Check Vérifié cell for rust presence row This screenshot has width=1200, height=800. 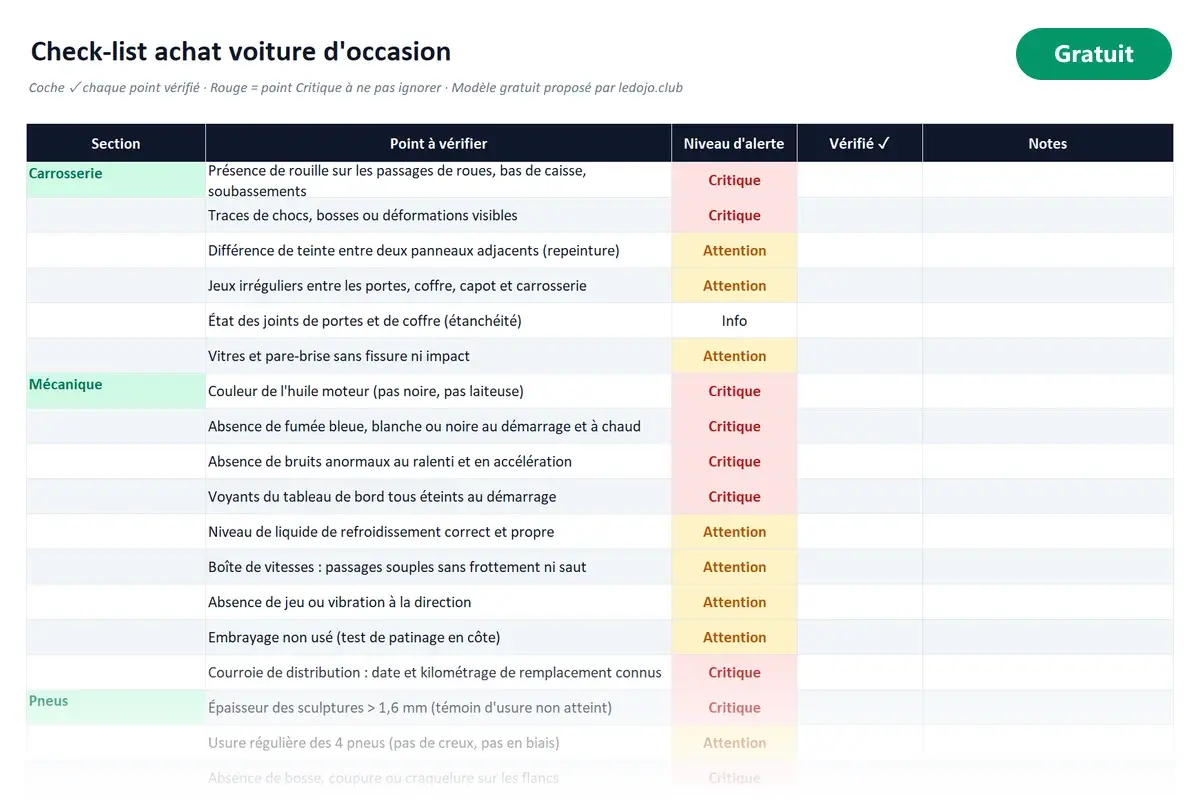tap(860, 180)
